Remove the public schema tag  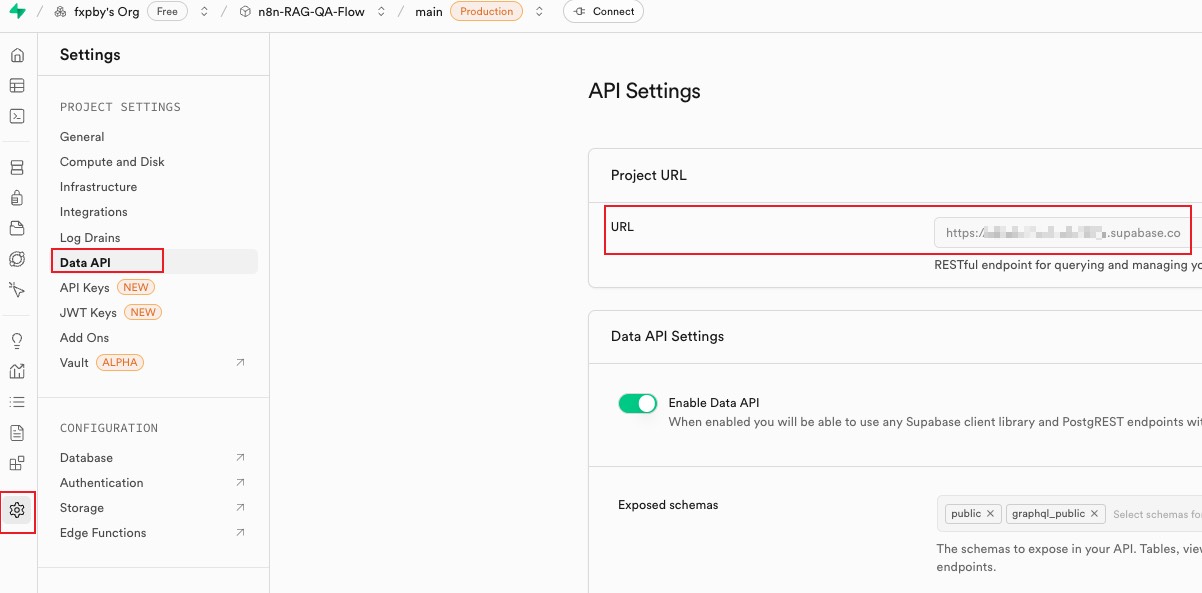990,514
